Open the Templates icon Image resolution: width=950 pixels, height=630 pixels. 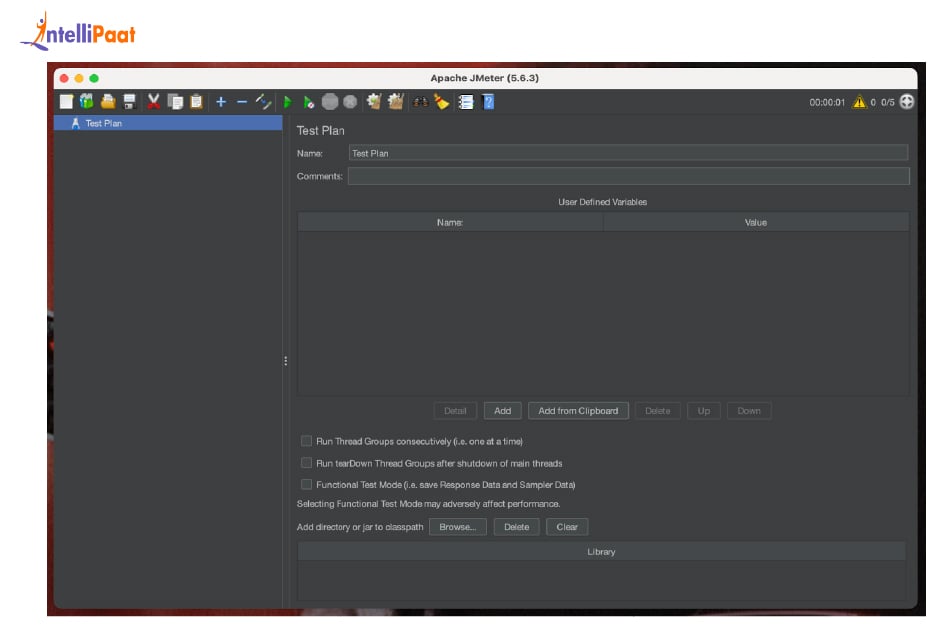[87, 102]
